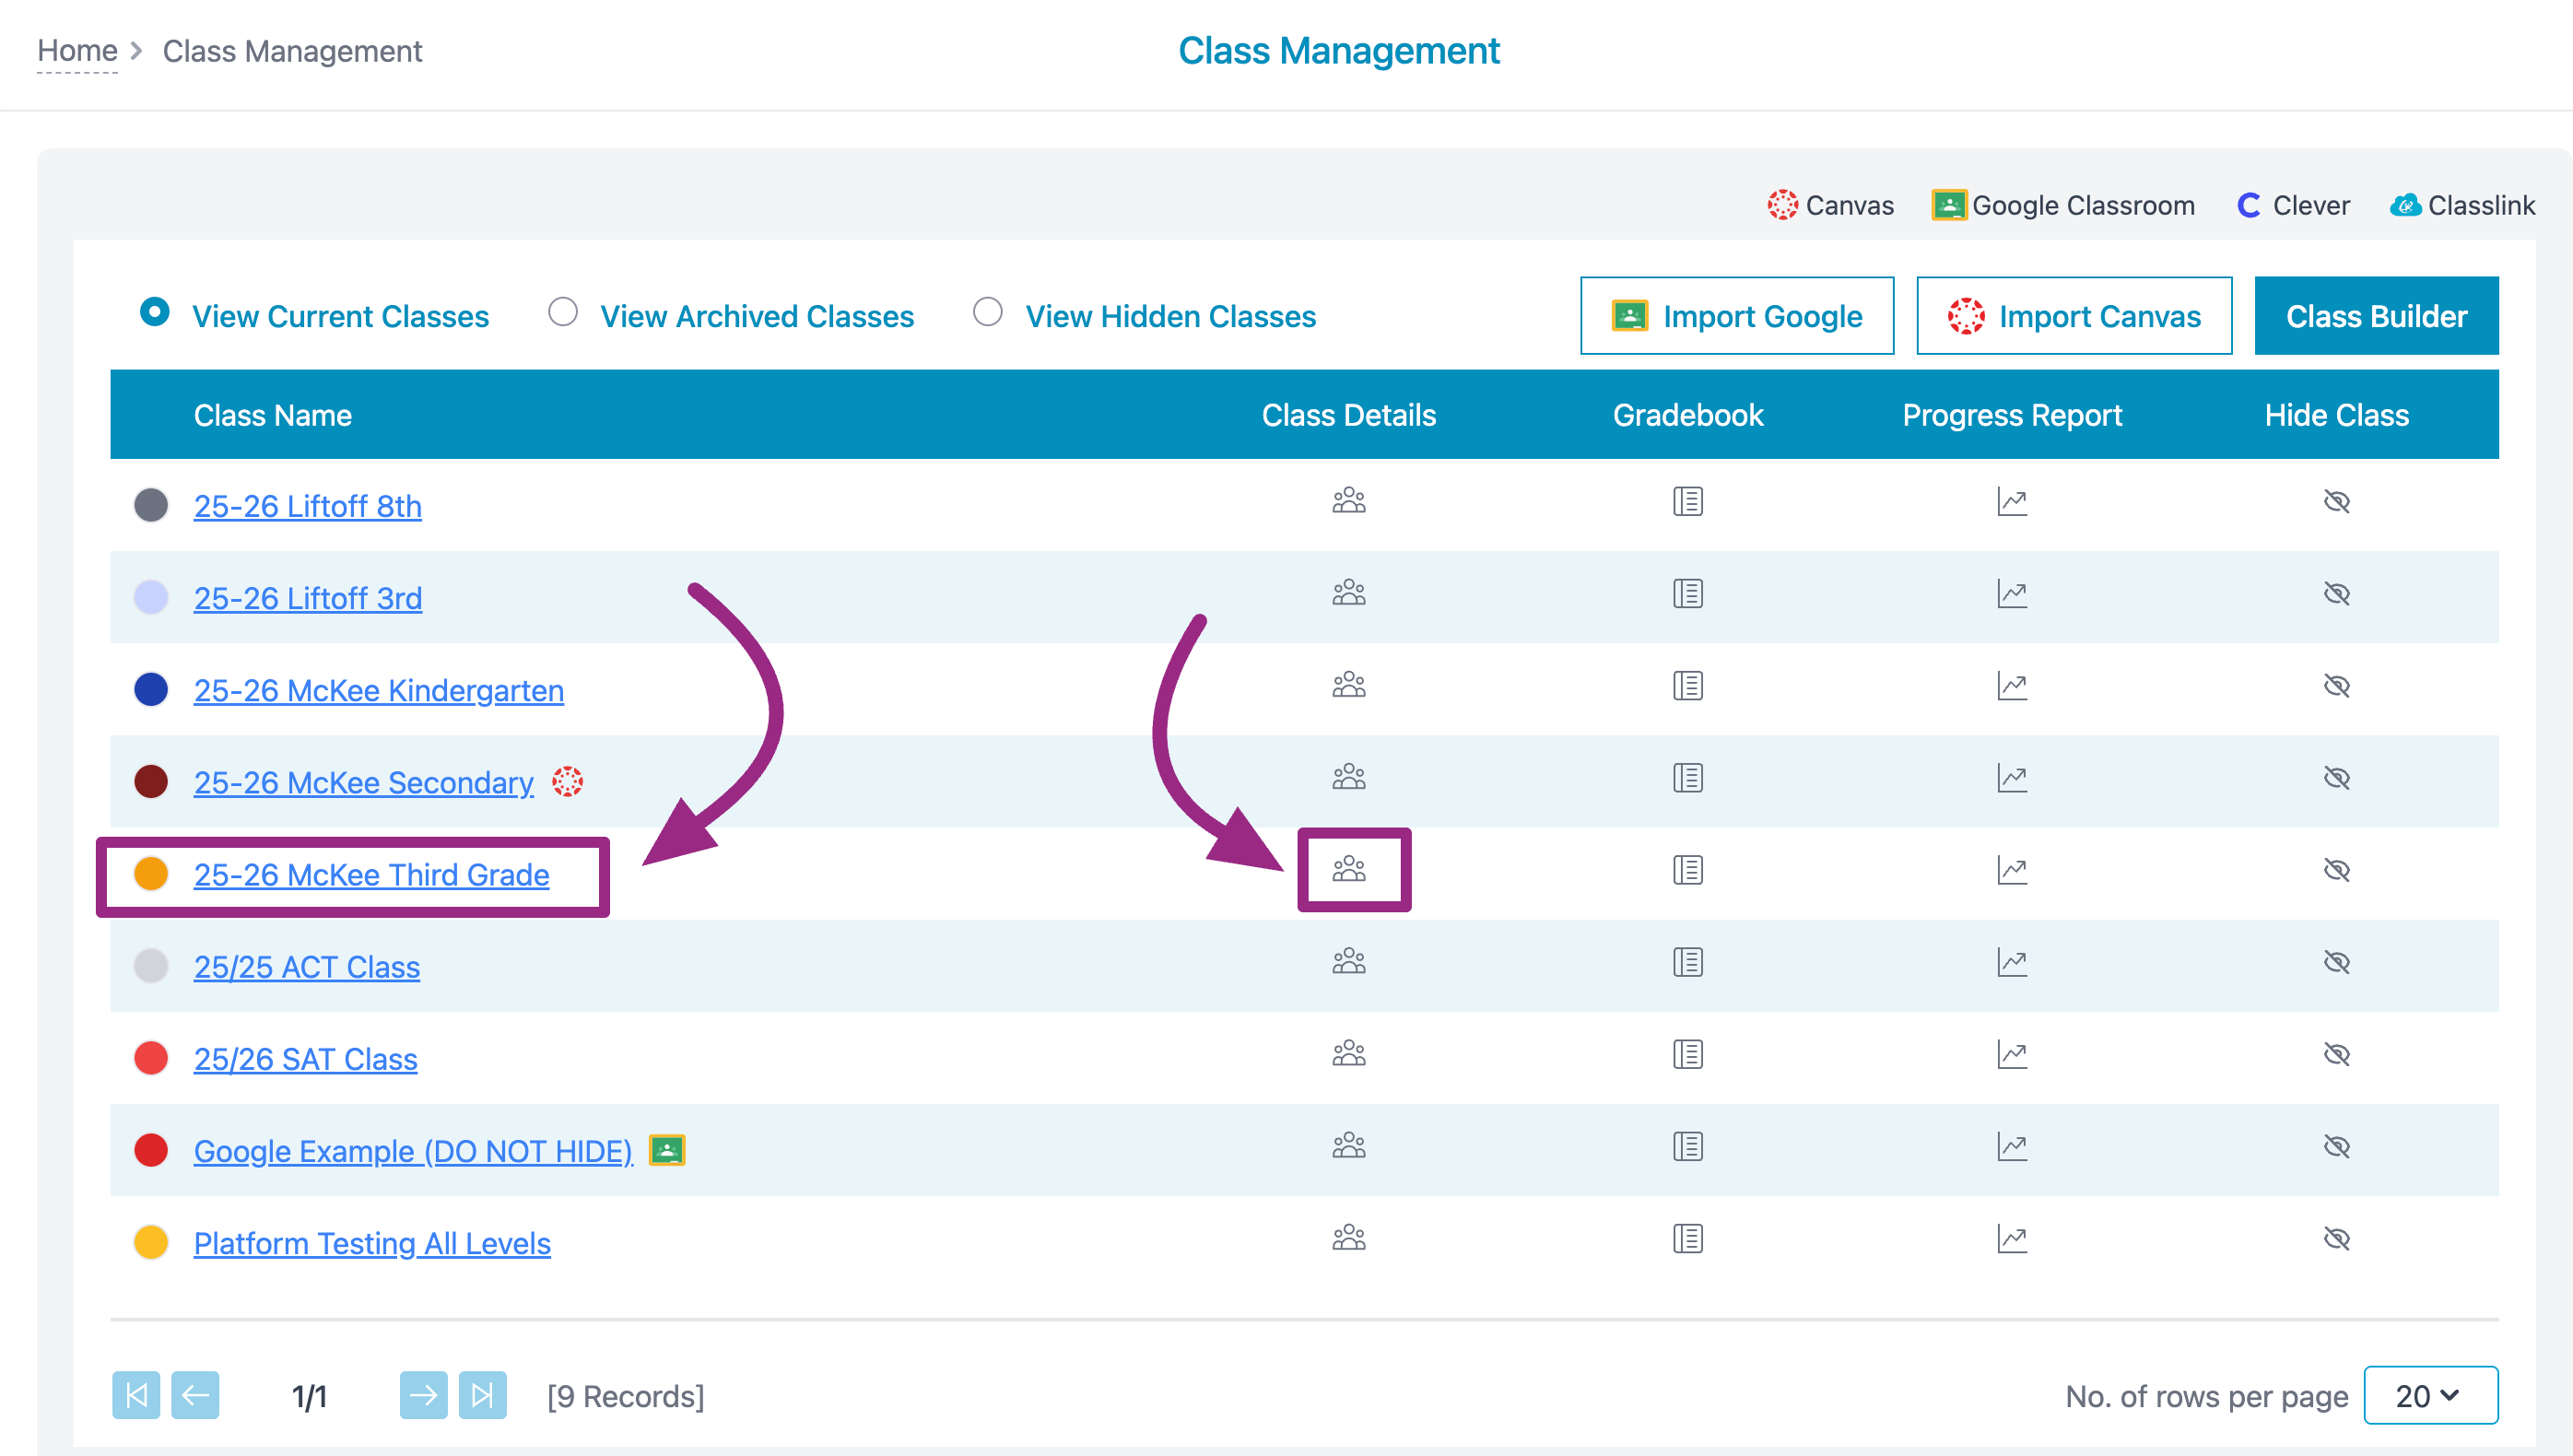Go to next page arrow
The height and width of the screenshot is (1456, 2573).
coord(423,1395)
